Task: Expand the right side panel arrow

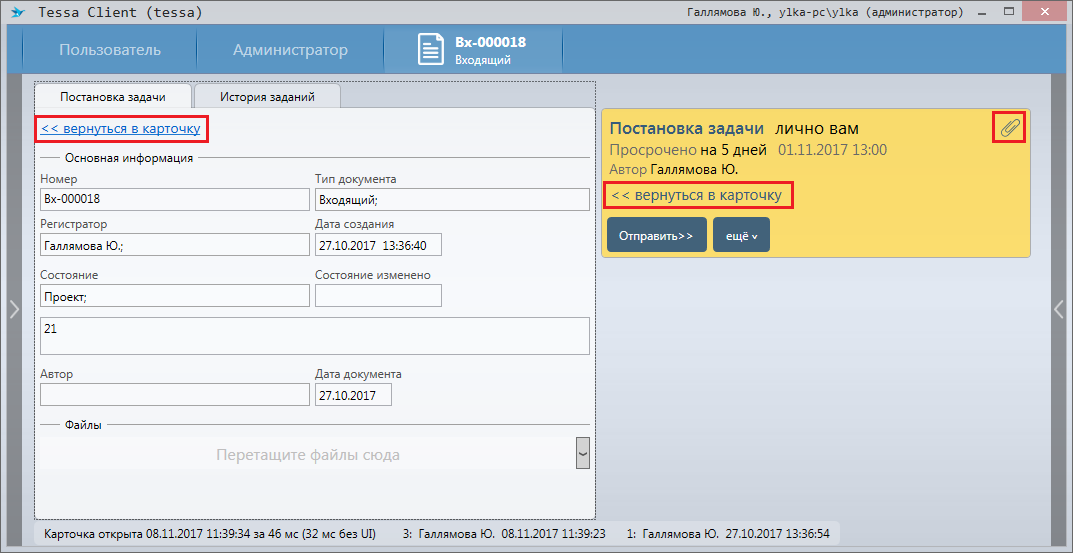Action: [x=1059, y=310]
